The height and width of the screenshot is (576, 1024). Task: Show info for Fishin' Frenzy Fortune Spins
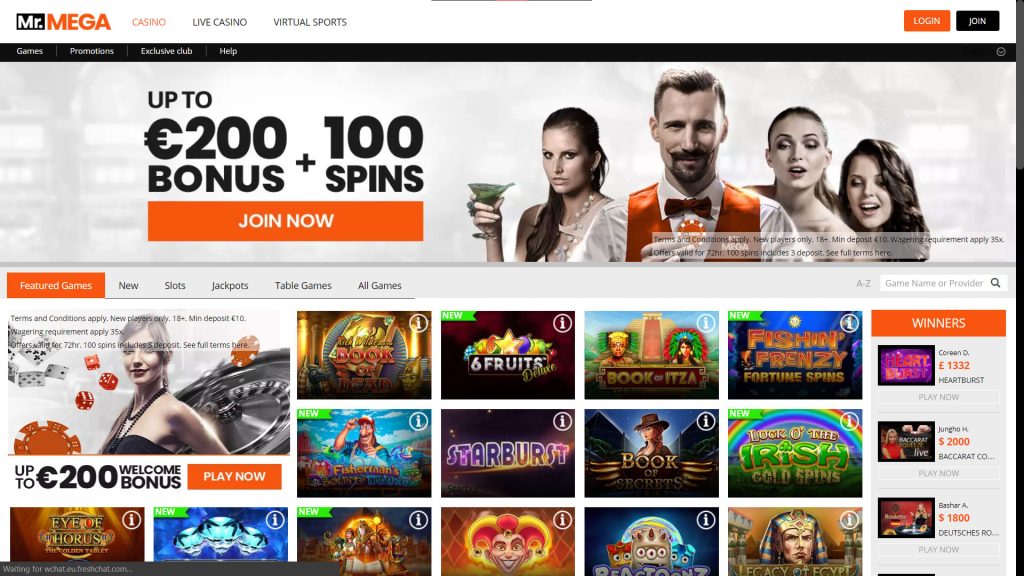pyautogui.click(x=850, y=323)
